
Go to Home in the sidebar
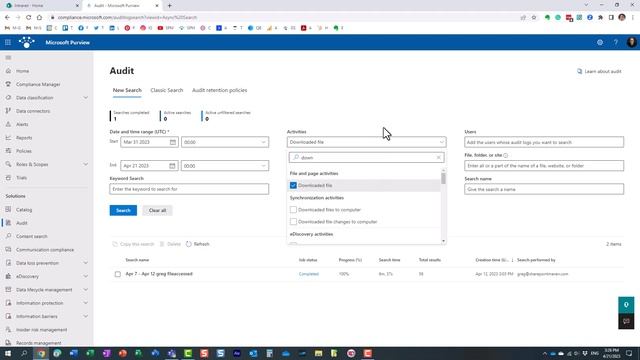pos(22,71)
